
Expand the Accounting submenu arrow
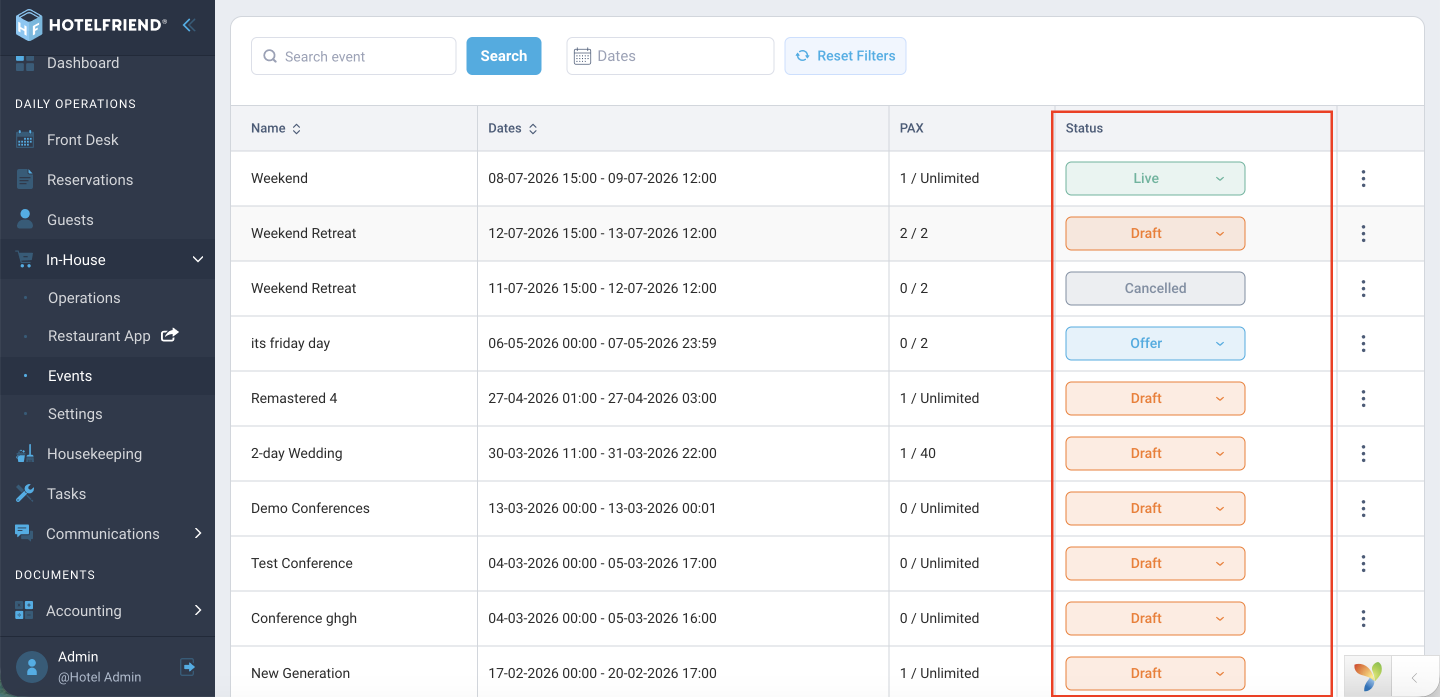[198, 610]
